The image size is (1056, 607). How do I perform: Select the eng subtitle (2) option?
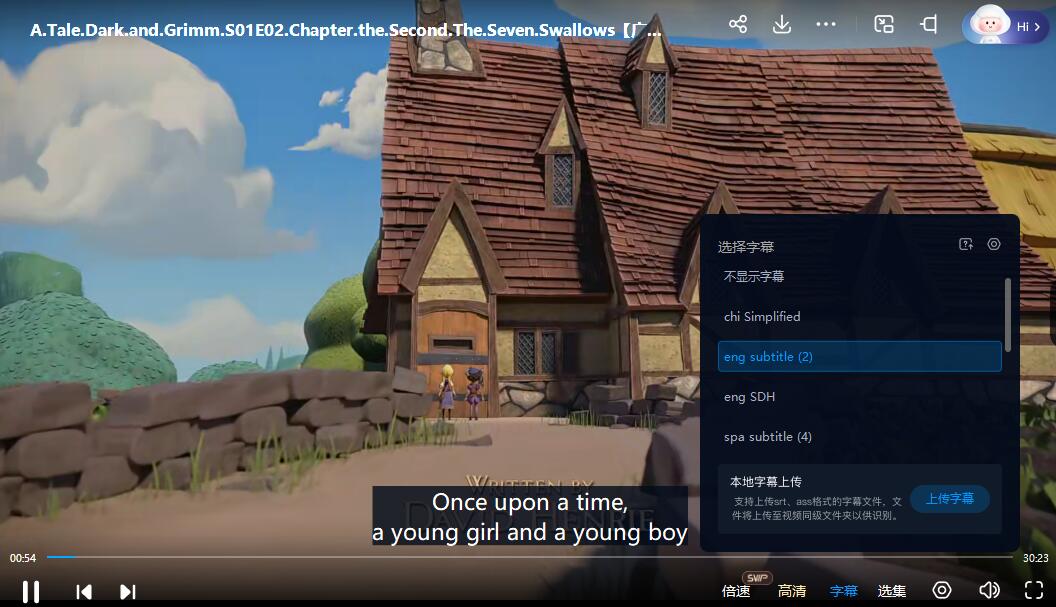859,356
